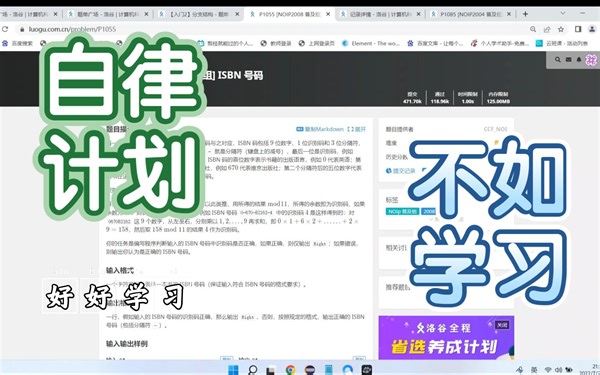The width and height of the screenshot is (600, 375).
Task: Click the Luogu site search icon
Action: point(558,60)
